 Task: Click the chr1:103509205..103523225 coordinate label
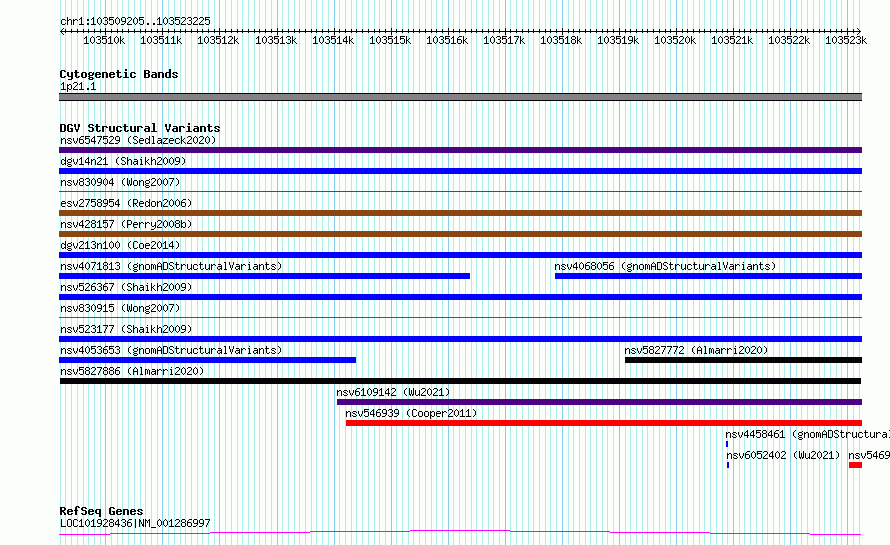(x=135, y=21)
